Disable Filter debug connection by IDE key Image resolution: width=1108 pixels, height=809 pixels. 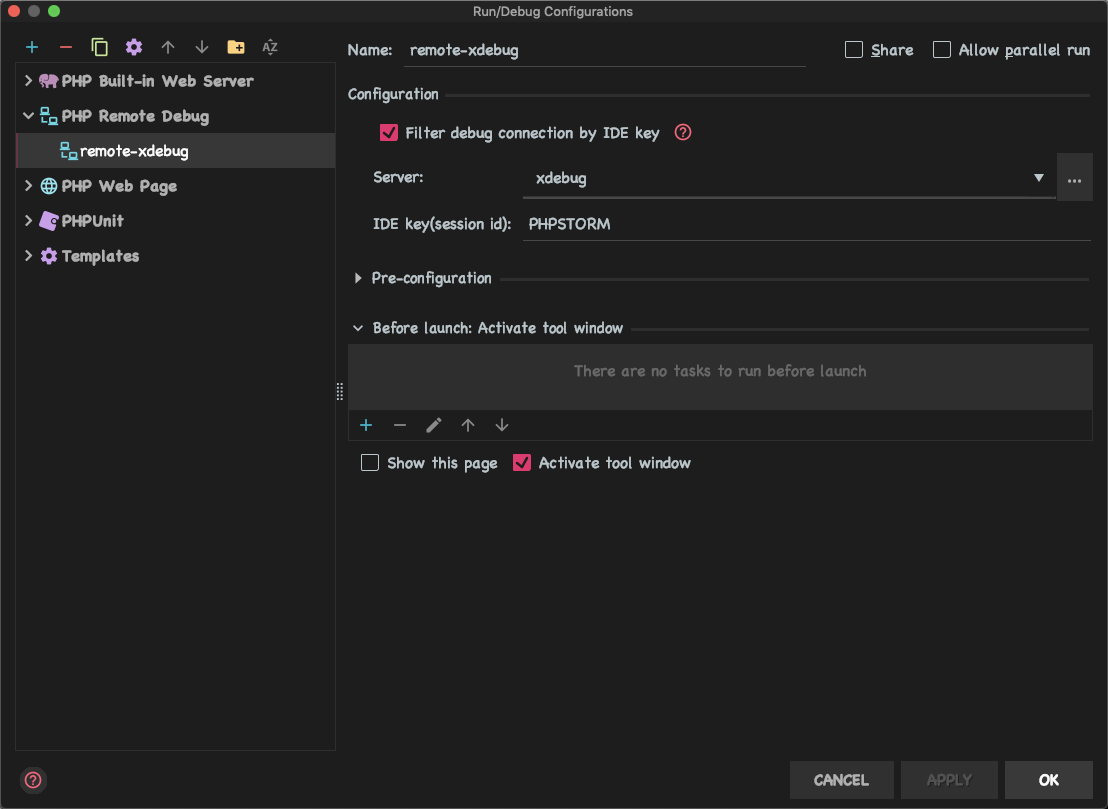389,132
